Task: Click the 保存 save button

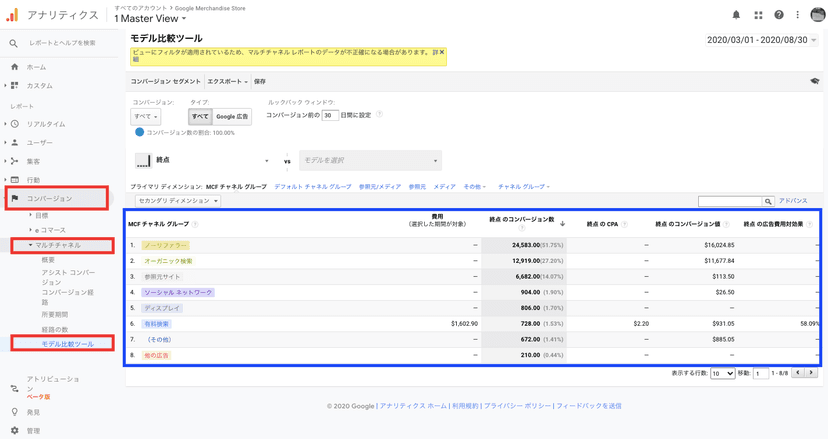Action: pyautogui.click(x=260, y=81)
